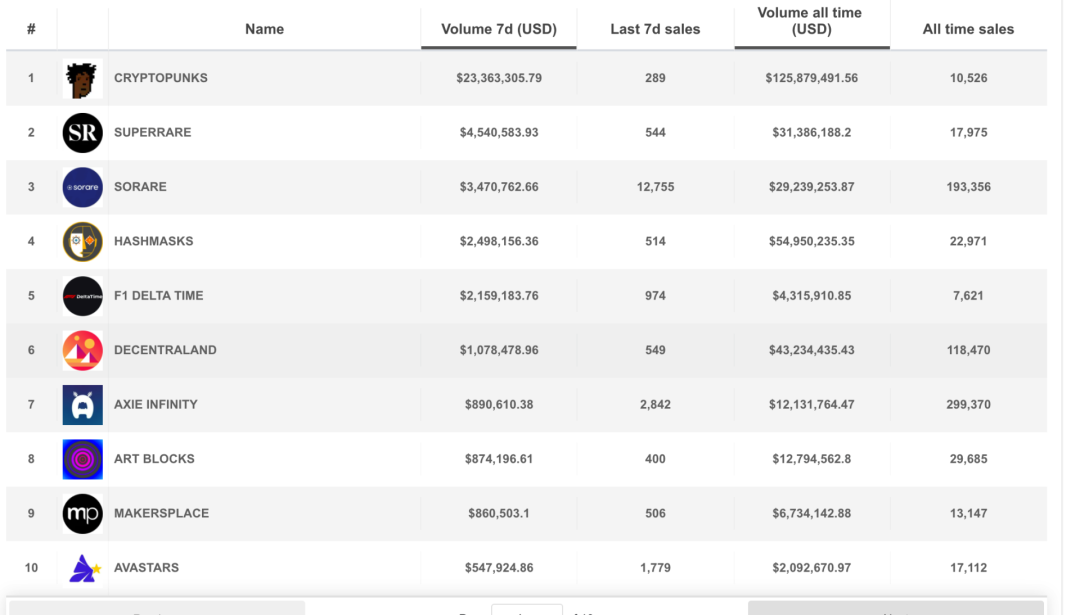Click Art Blocks all-time volume $12,794,562.8
This screenshot has height=615, width=1080.
click(x=811, y=459)
